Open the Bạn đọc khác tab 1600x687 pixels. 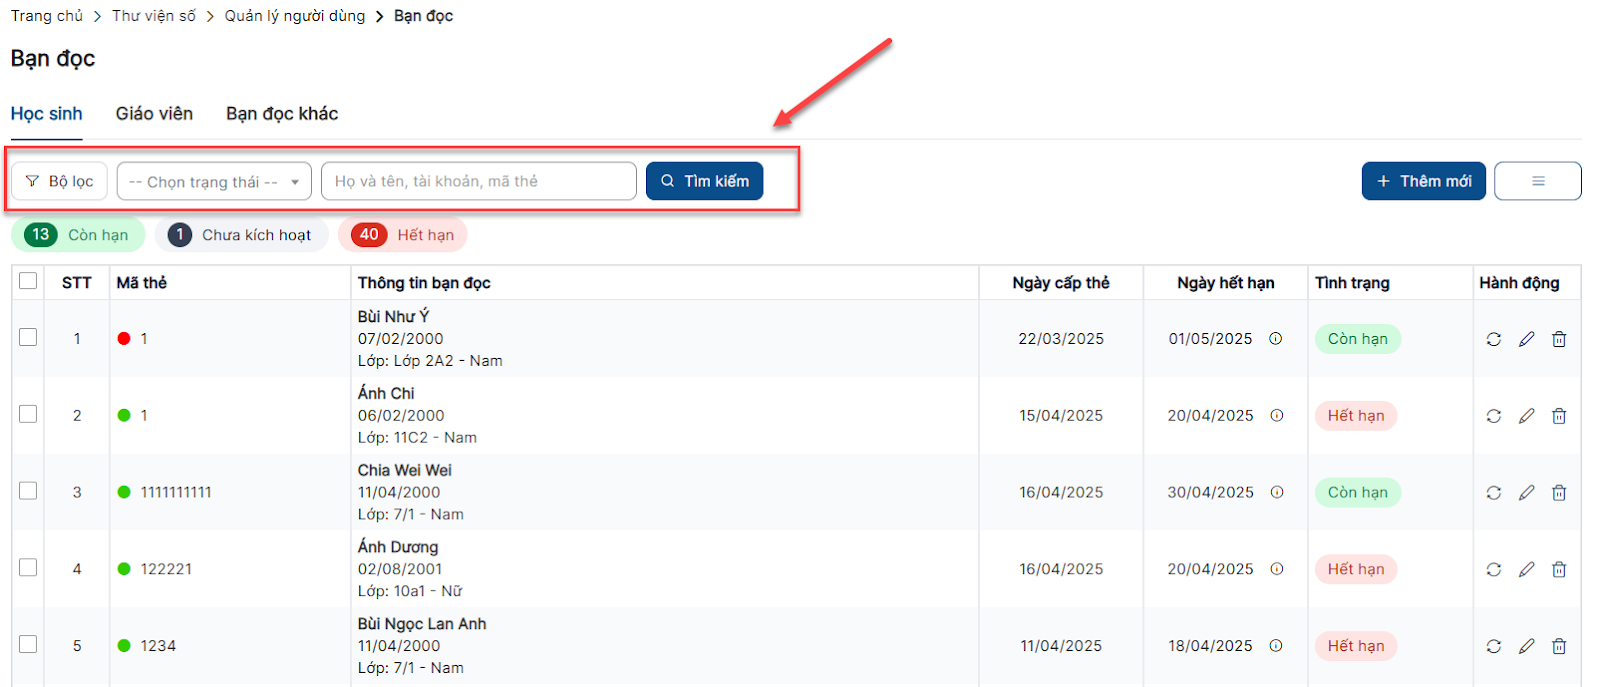coord(282,114)
